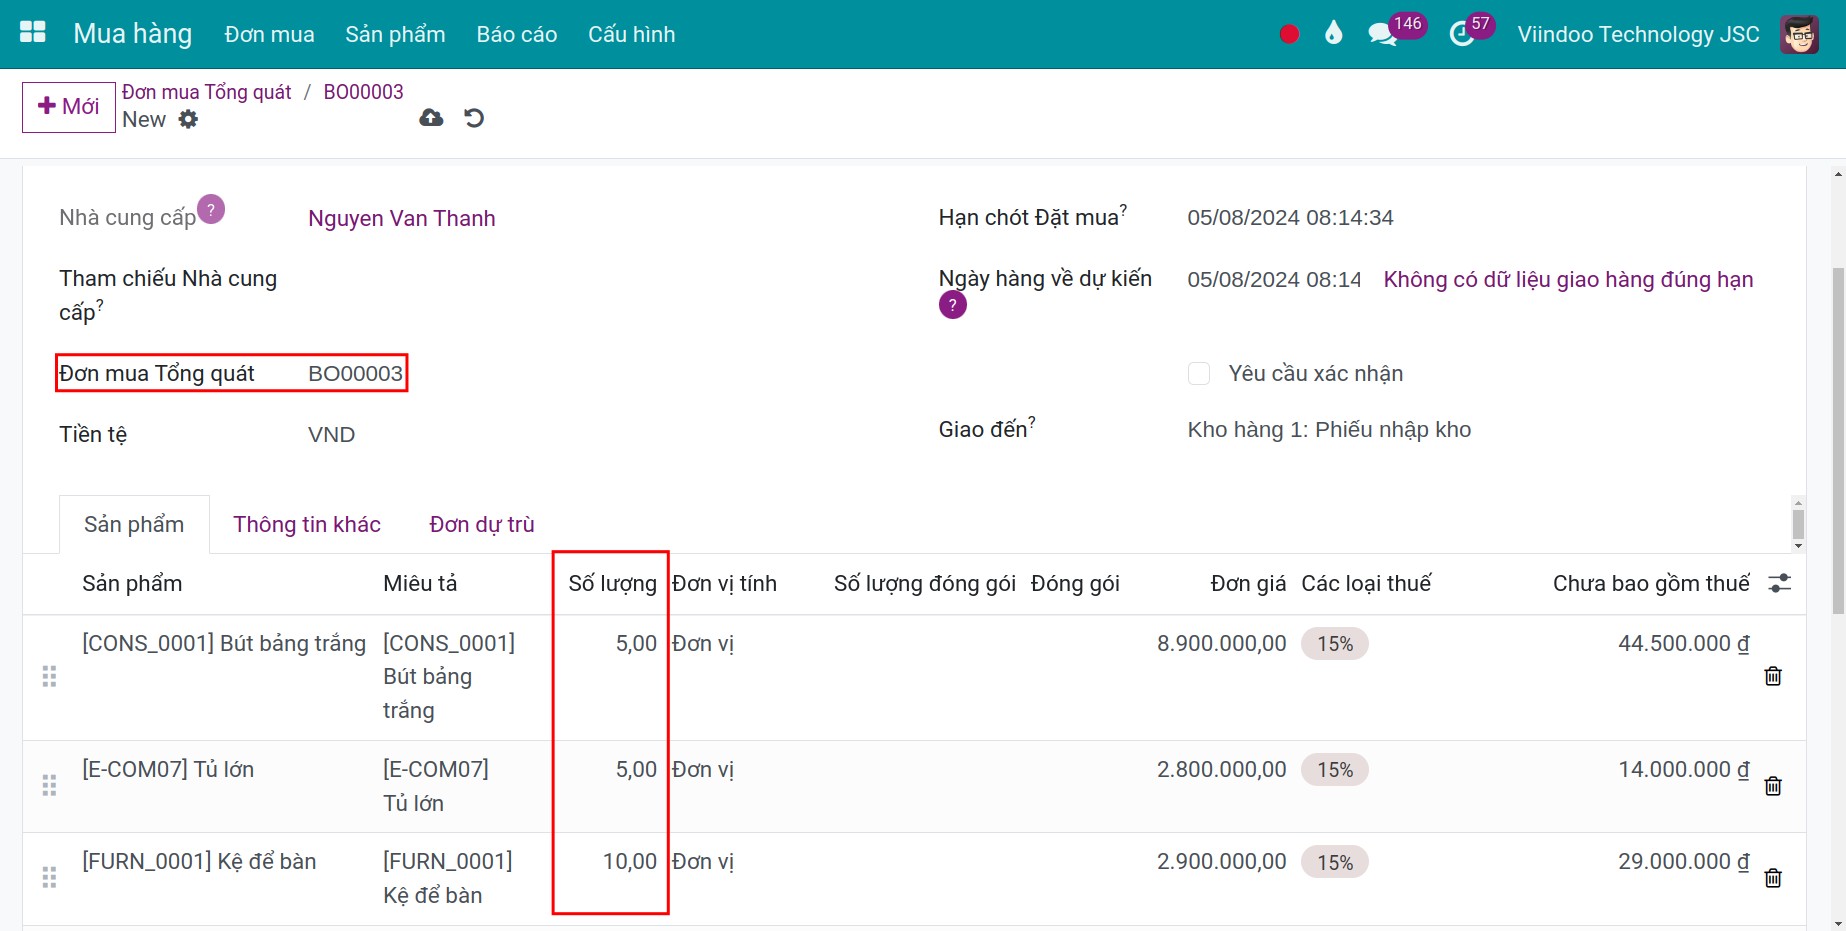1846x931 pixels.
Task: Expand the Cấu hình menu
Action: coord(631,34)
